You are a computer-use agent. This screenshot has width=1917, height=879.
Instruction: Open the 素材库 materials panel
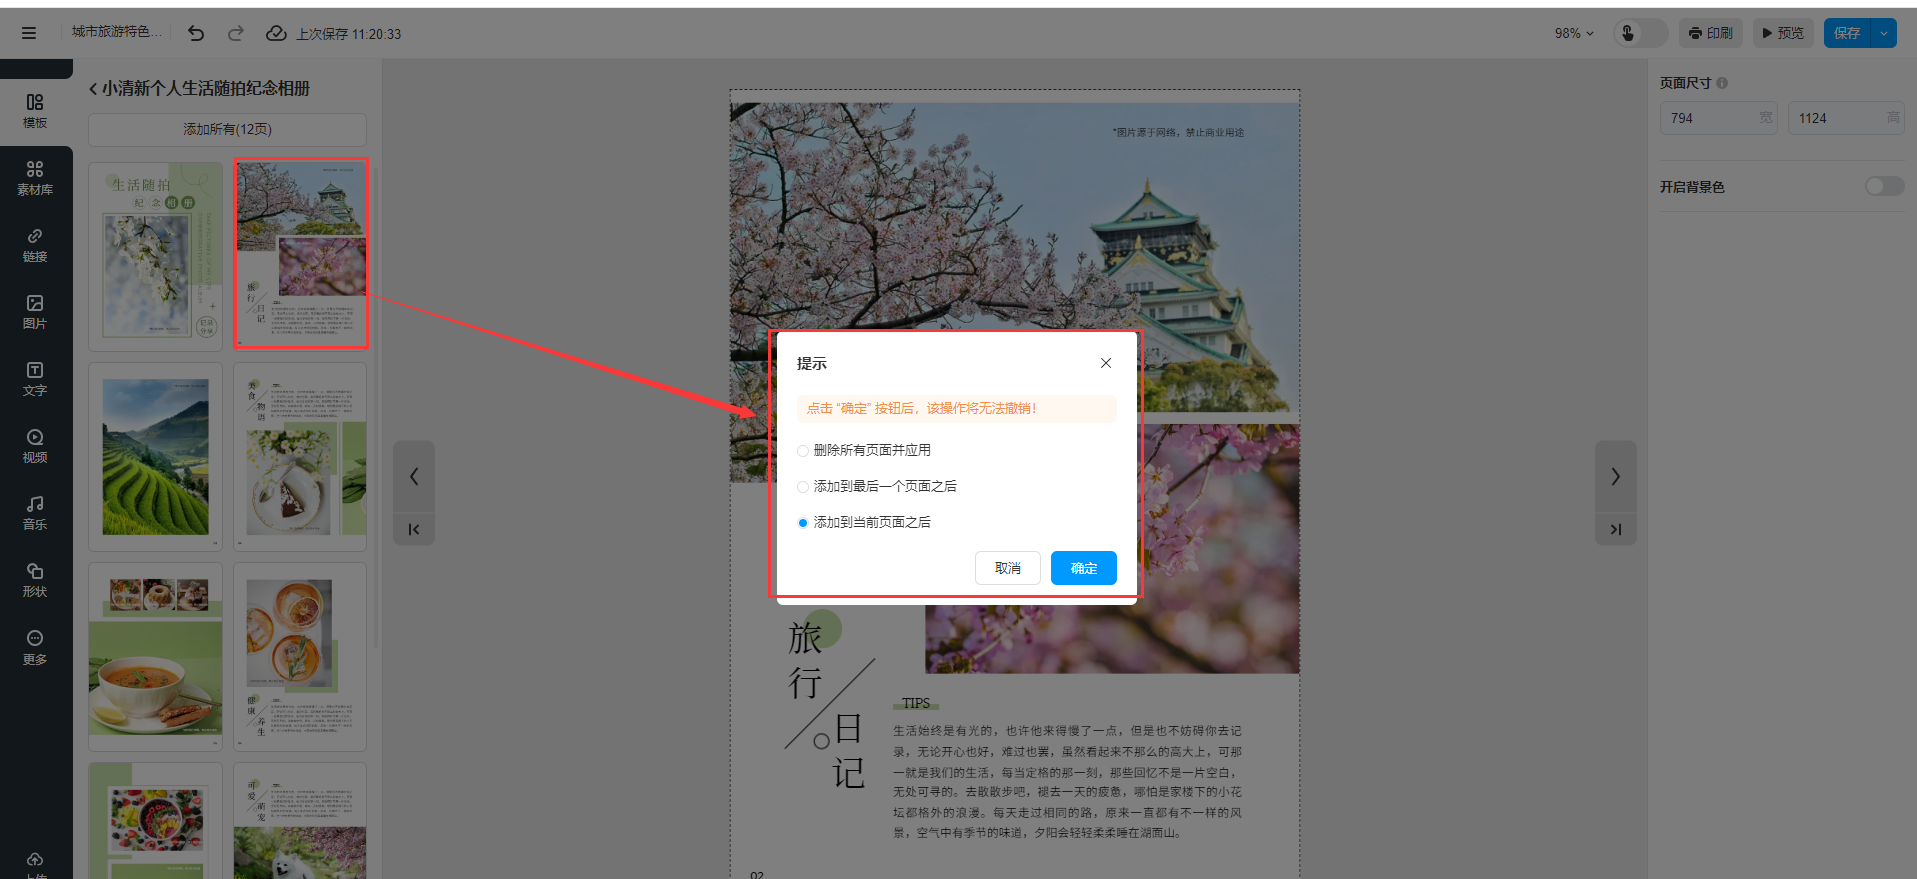pos(35,178)
